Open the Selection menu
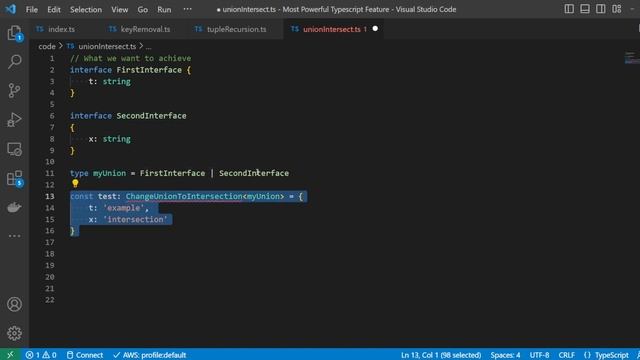The height and width of the screenshot is (360, 640). (86, 9)
